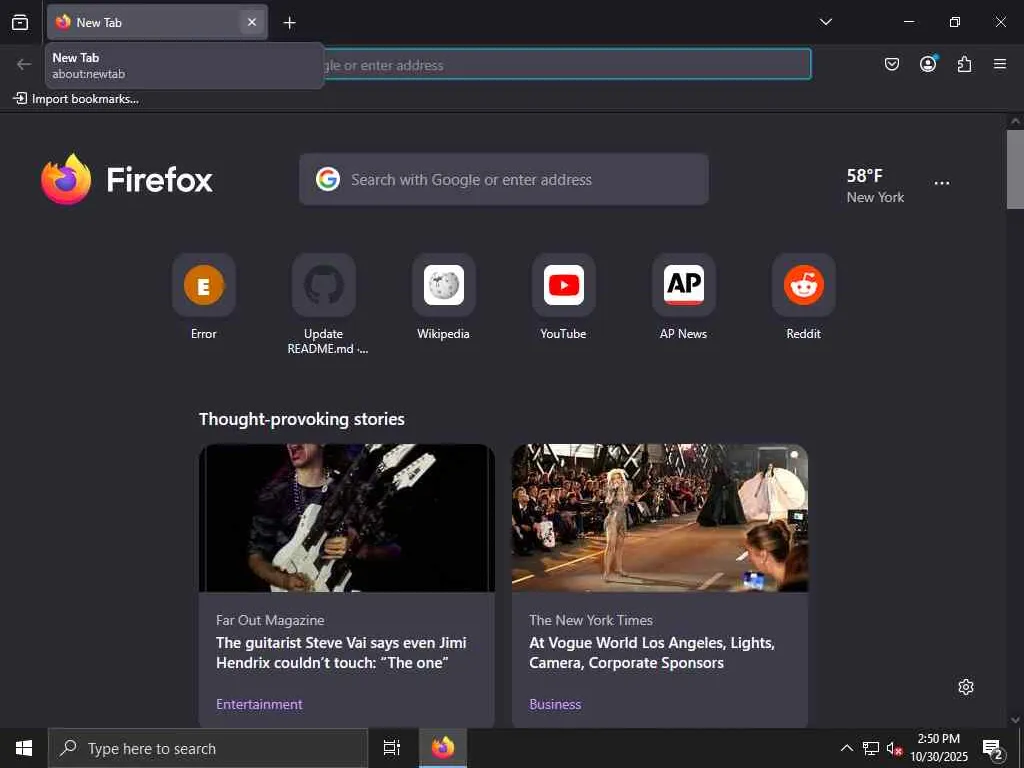Click the taskbar Type here to search box
Viewport: 1024px width, 768px height.
coord(208,748)
